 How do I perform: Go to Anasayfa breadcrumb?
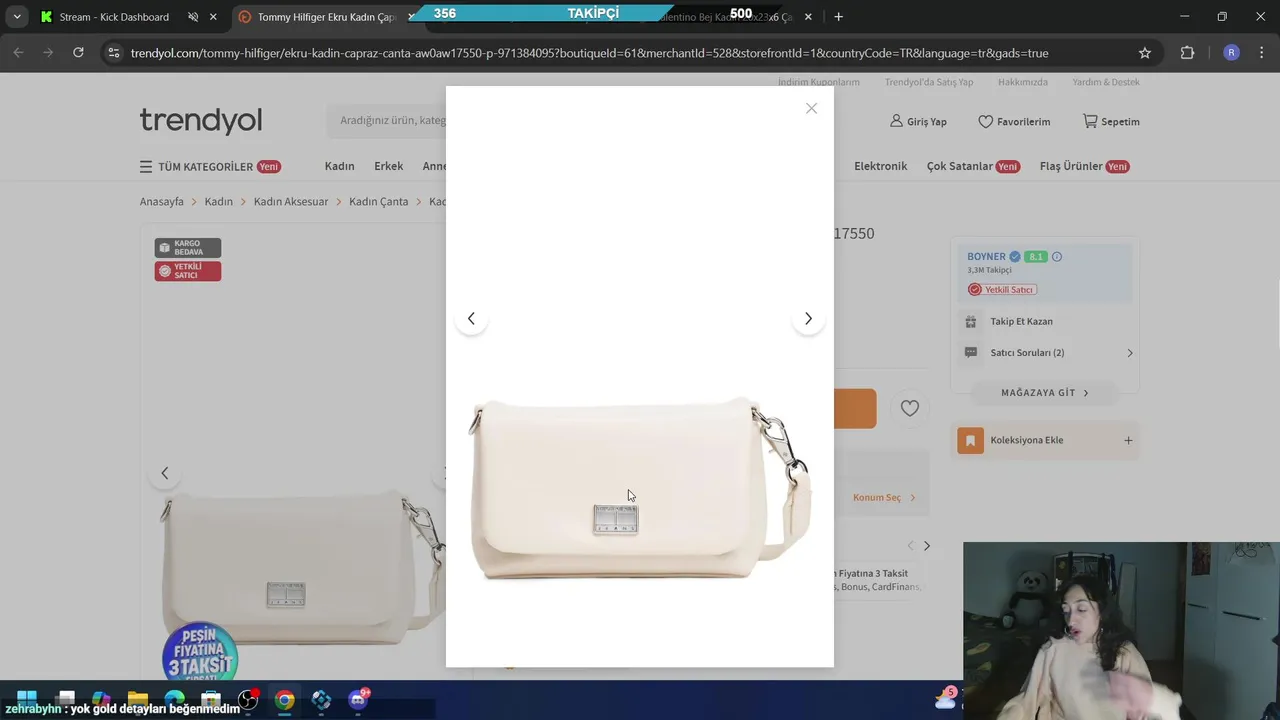[x=162, y=201]
